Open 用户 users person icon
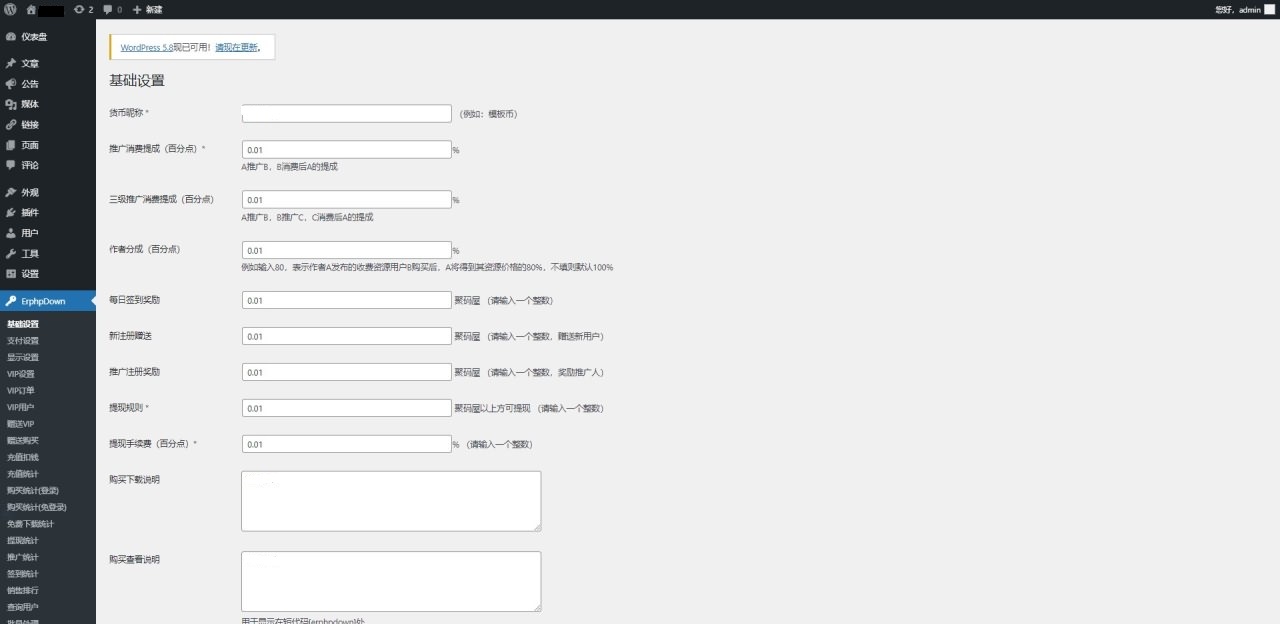The image size is (1280, 624). click(x=11, y=233)
